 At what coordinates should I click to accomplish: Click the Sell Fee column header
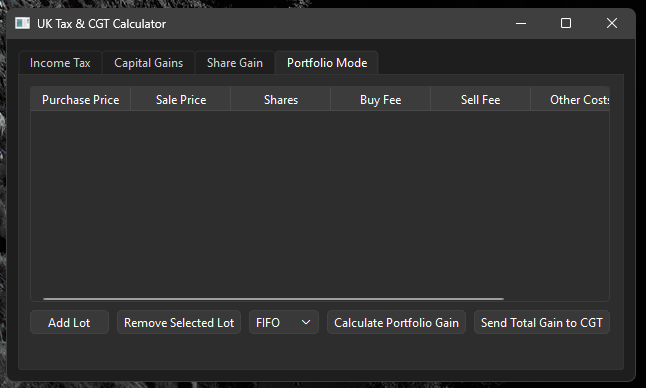[480, 100]
